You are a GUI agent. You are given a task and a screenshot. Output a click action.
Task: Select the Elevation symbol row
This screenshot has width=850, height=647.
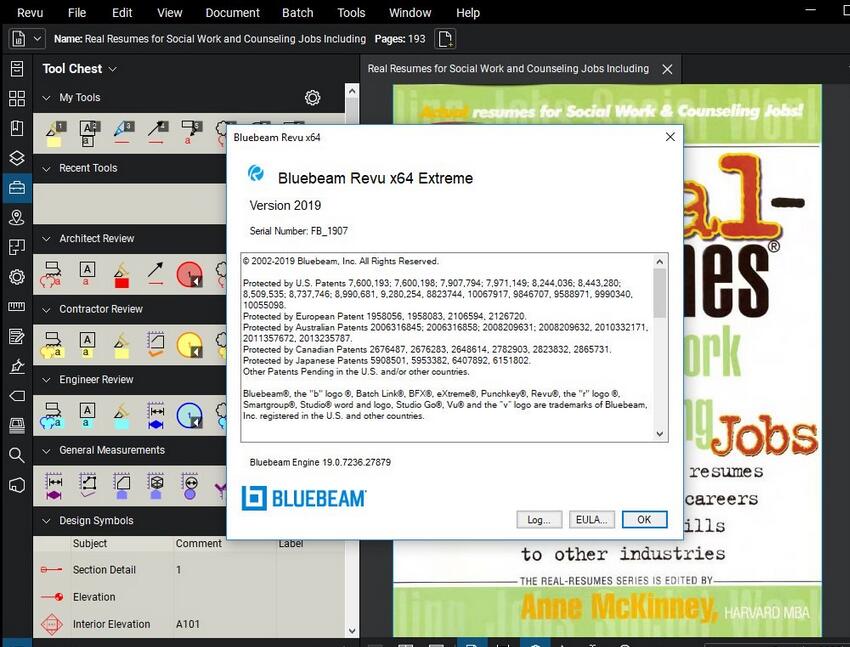coord(189,597)
